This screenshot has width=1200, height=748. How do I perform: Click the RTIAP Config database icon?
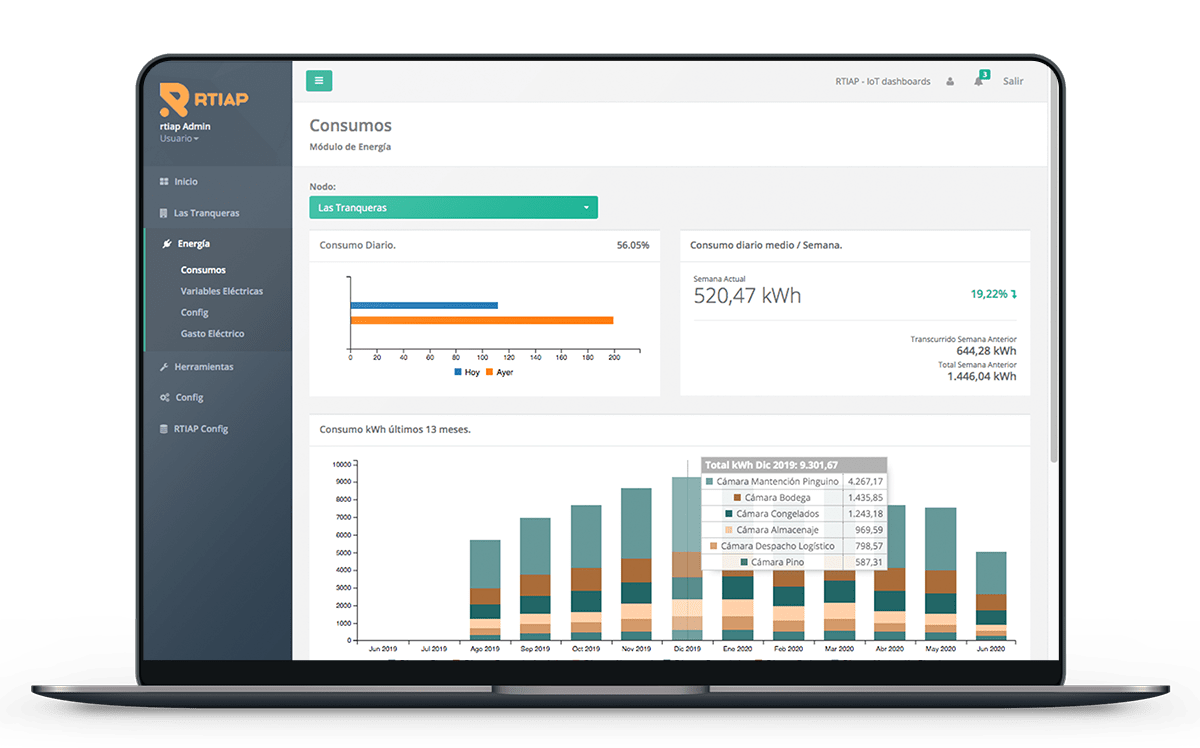point(164,429)
